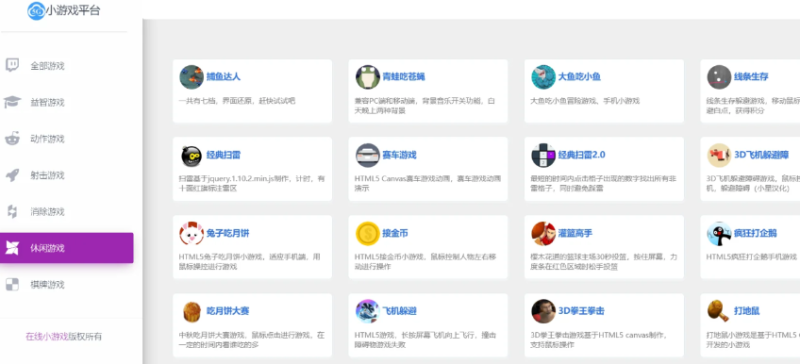Click the grid icon of 经典扫雷2.0
Image resolution: width=800 pixels, height=364 pixels.
pos(543,155)
